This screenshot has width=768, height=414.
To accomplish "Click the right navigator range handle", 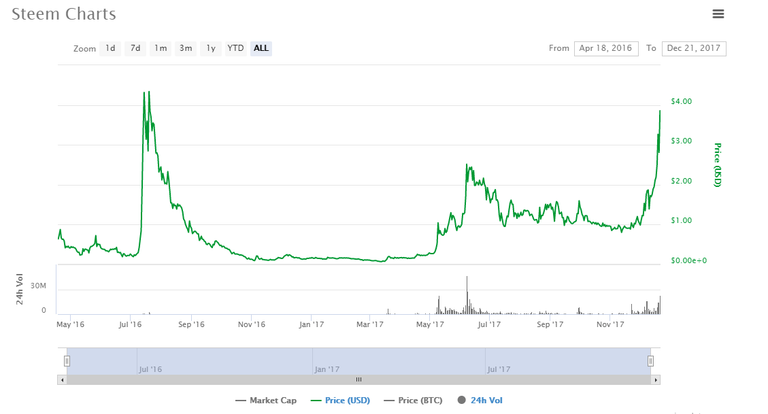I will click(650, 361).
